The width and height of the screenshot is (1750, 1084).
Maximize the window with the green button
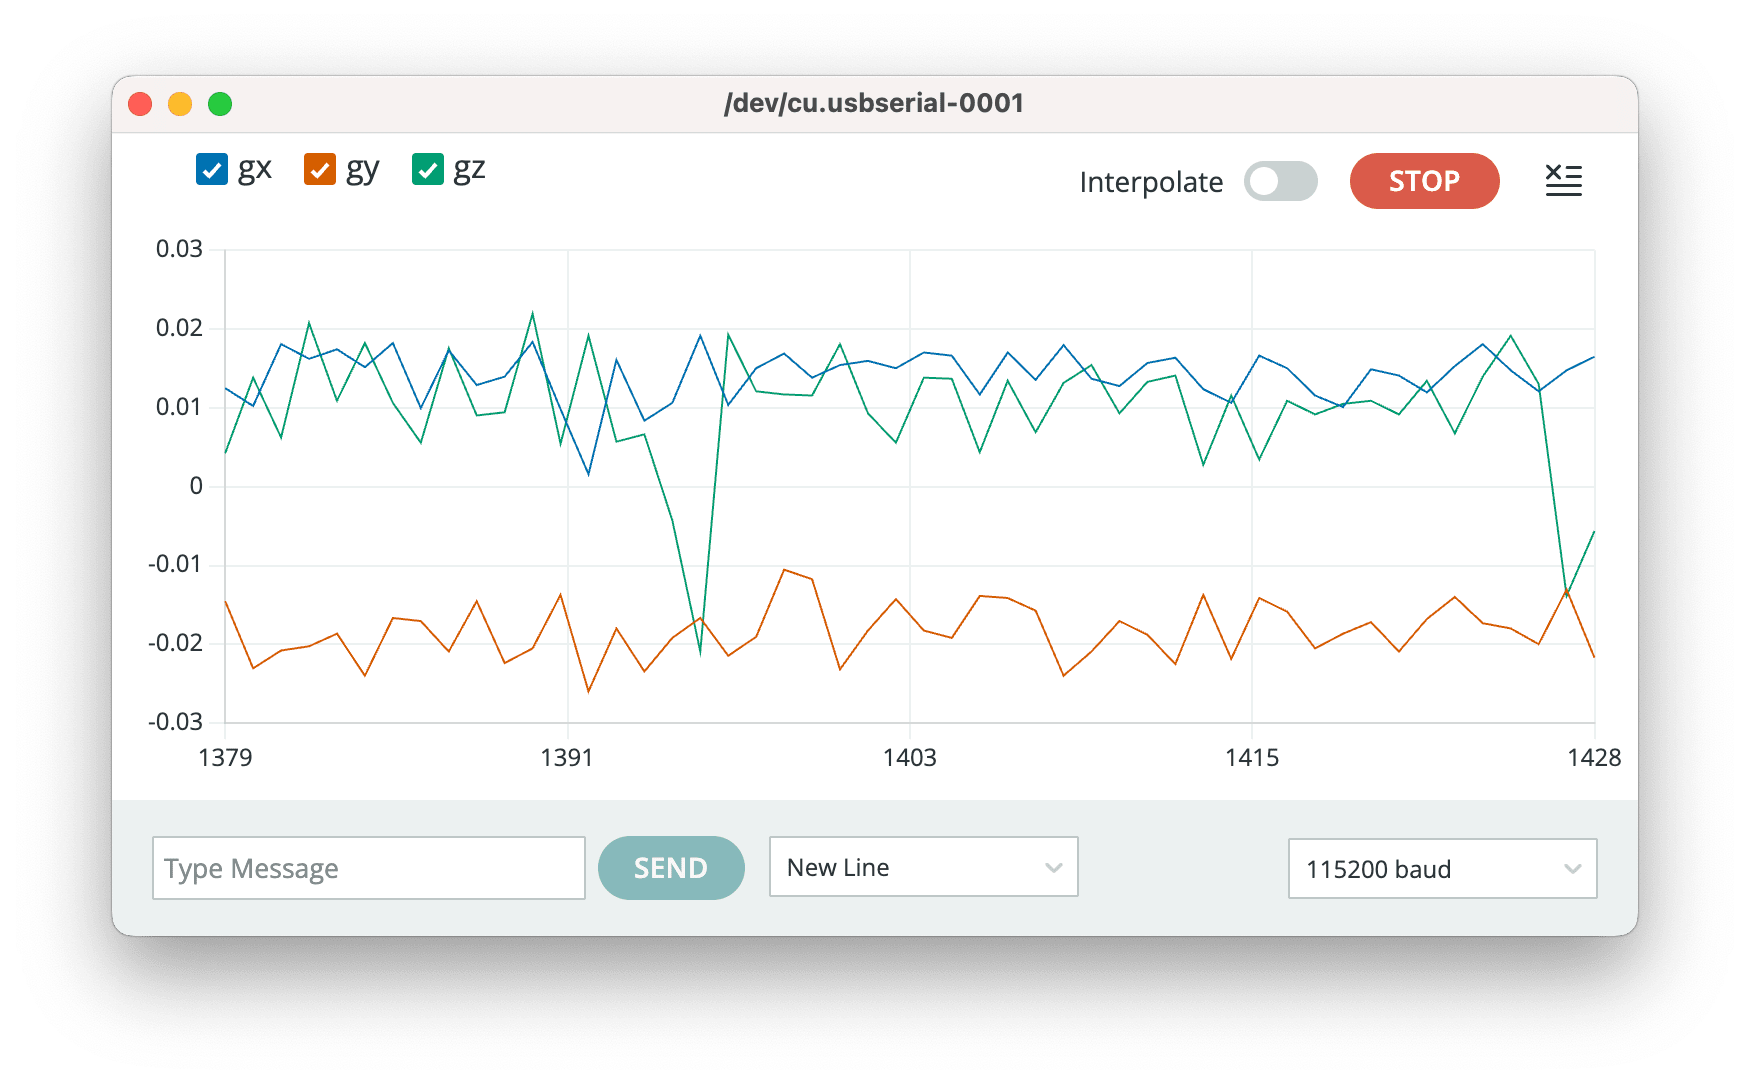pyautogui.click(x=220, y=104)
